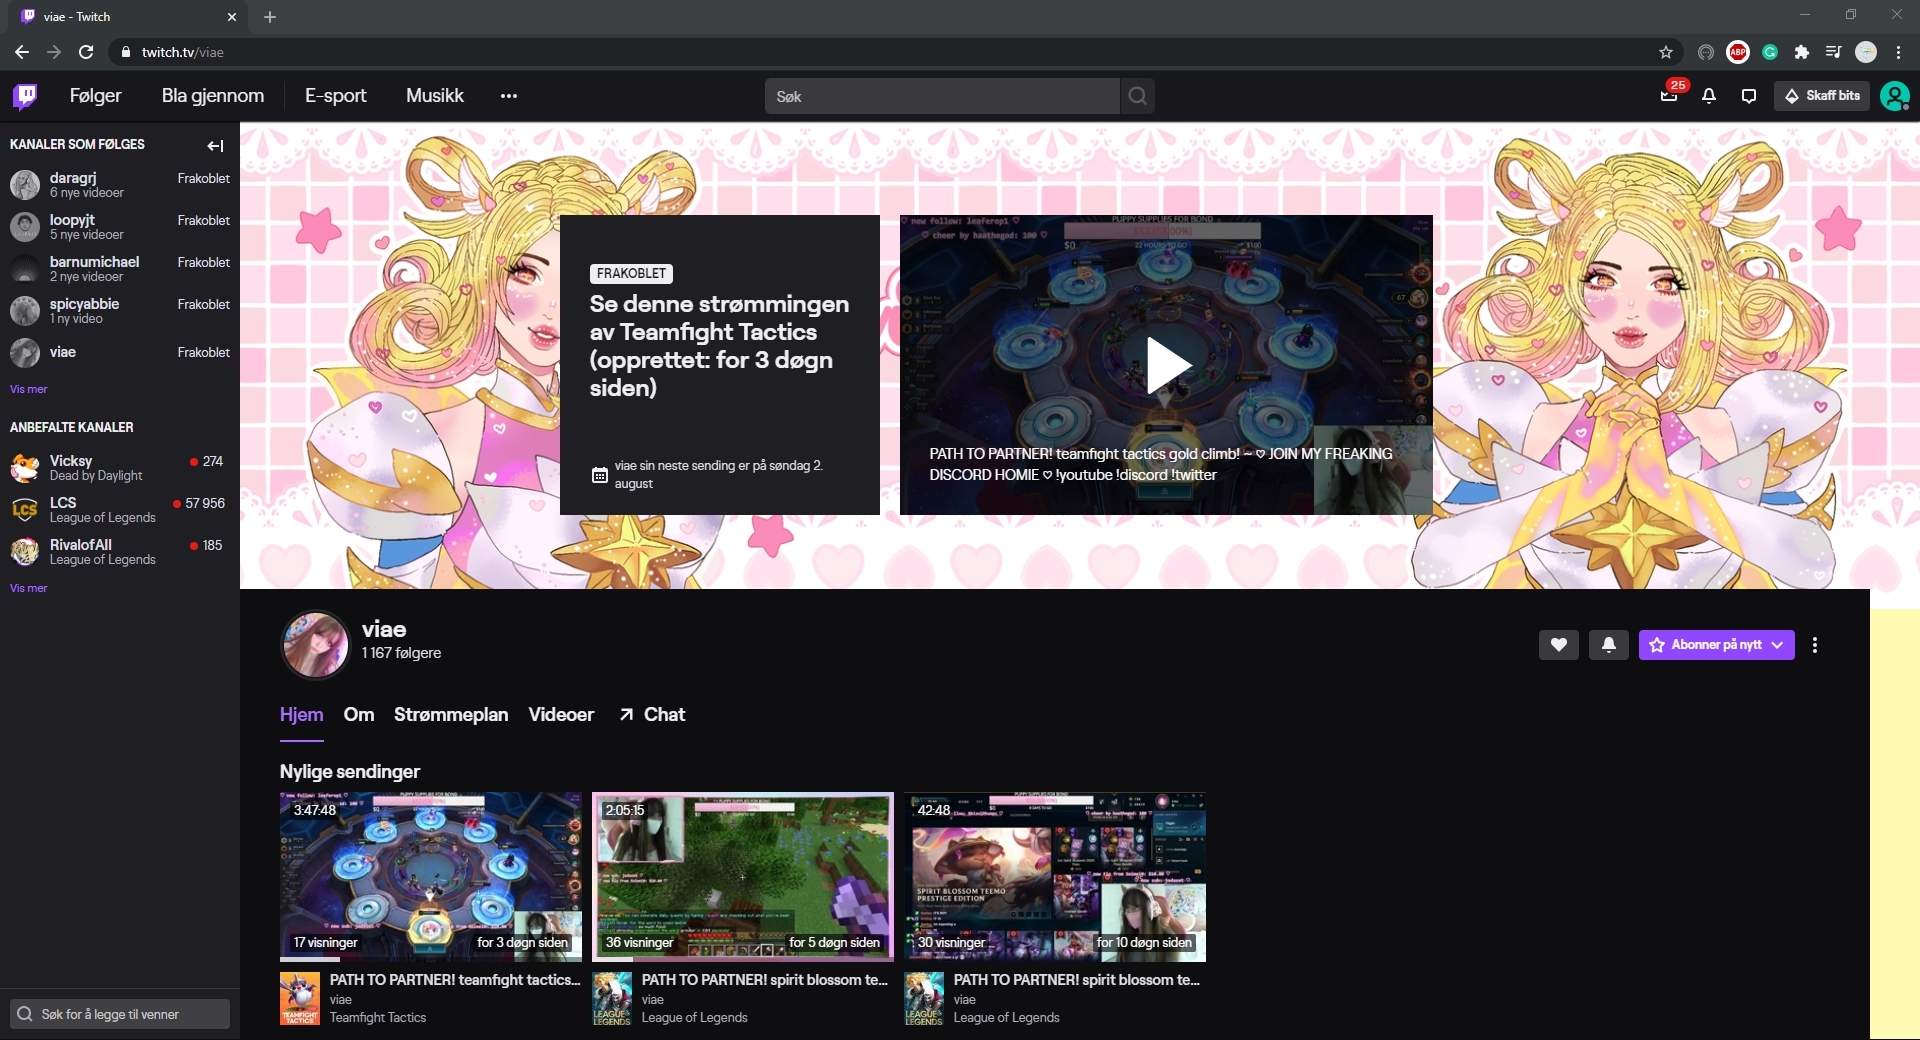
Task: Close the viae - Twitch tab
Action: (x=232, y=17)
